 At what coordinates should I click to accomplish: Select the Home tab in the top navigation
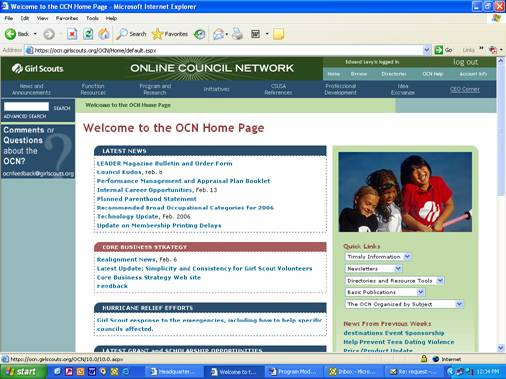coord(334,74)
